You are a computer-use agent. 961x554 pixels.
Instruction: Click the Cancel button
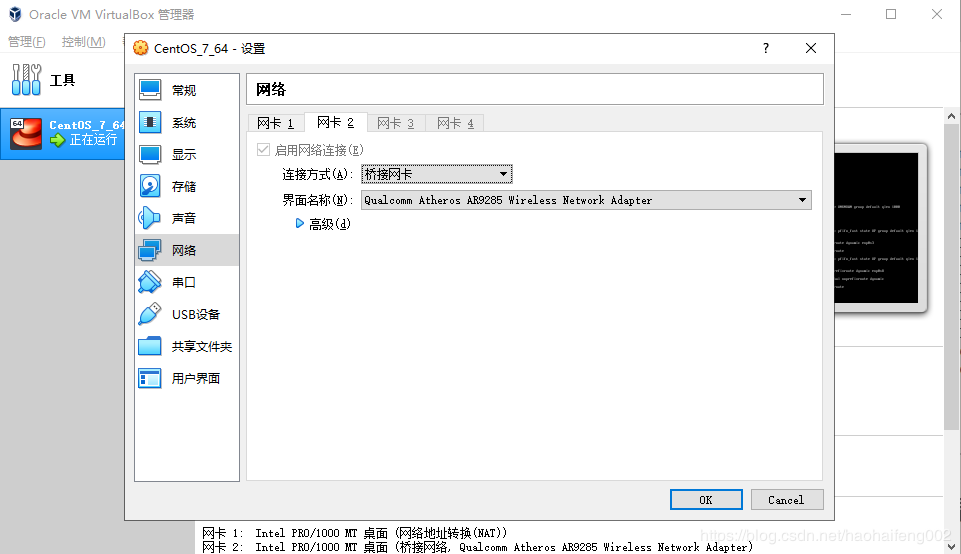pos(786,499)
